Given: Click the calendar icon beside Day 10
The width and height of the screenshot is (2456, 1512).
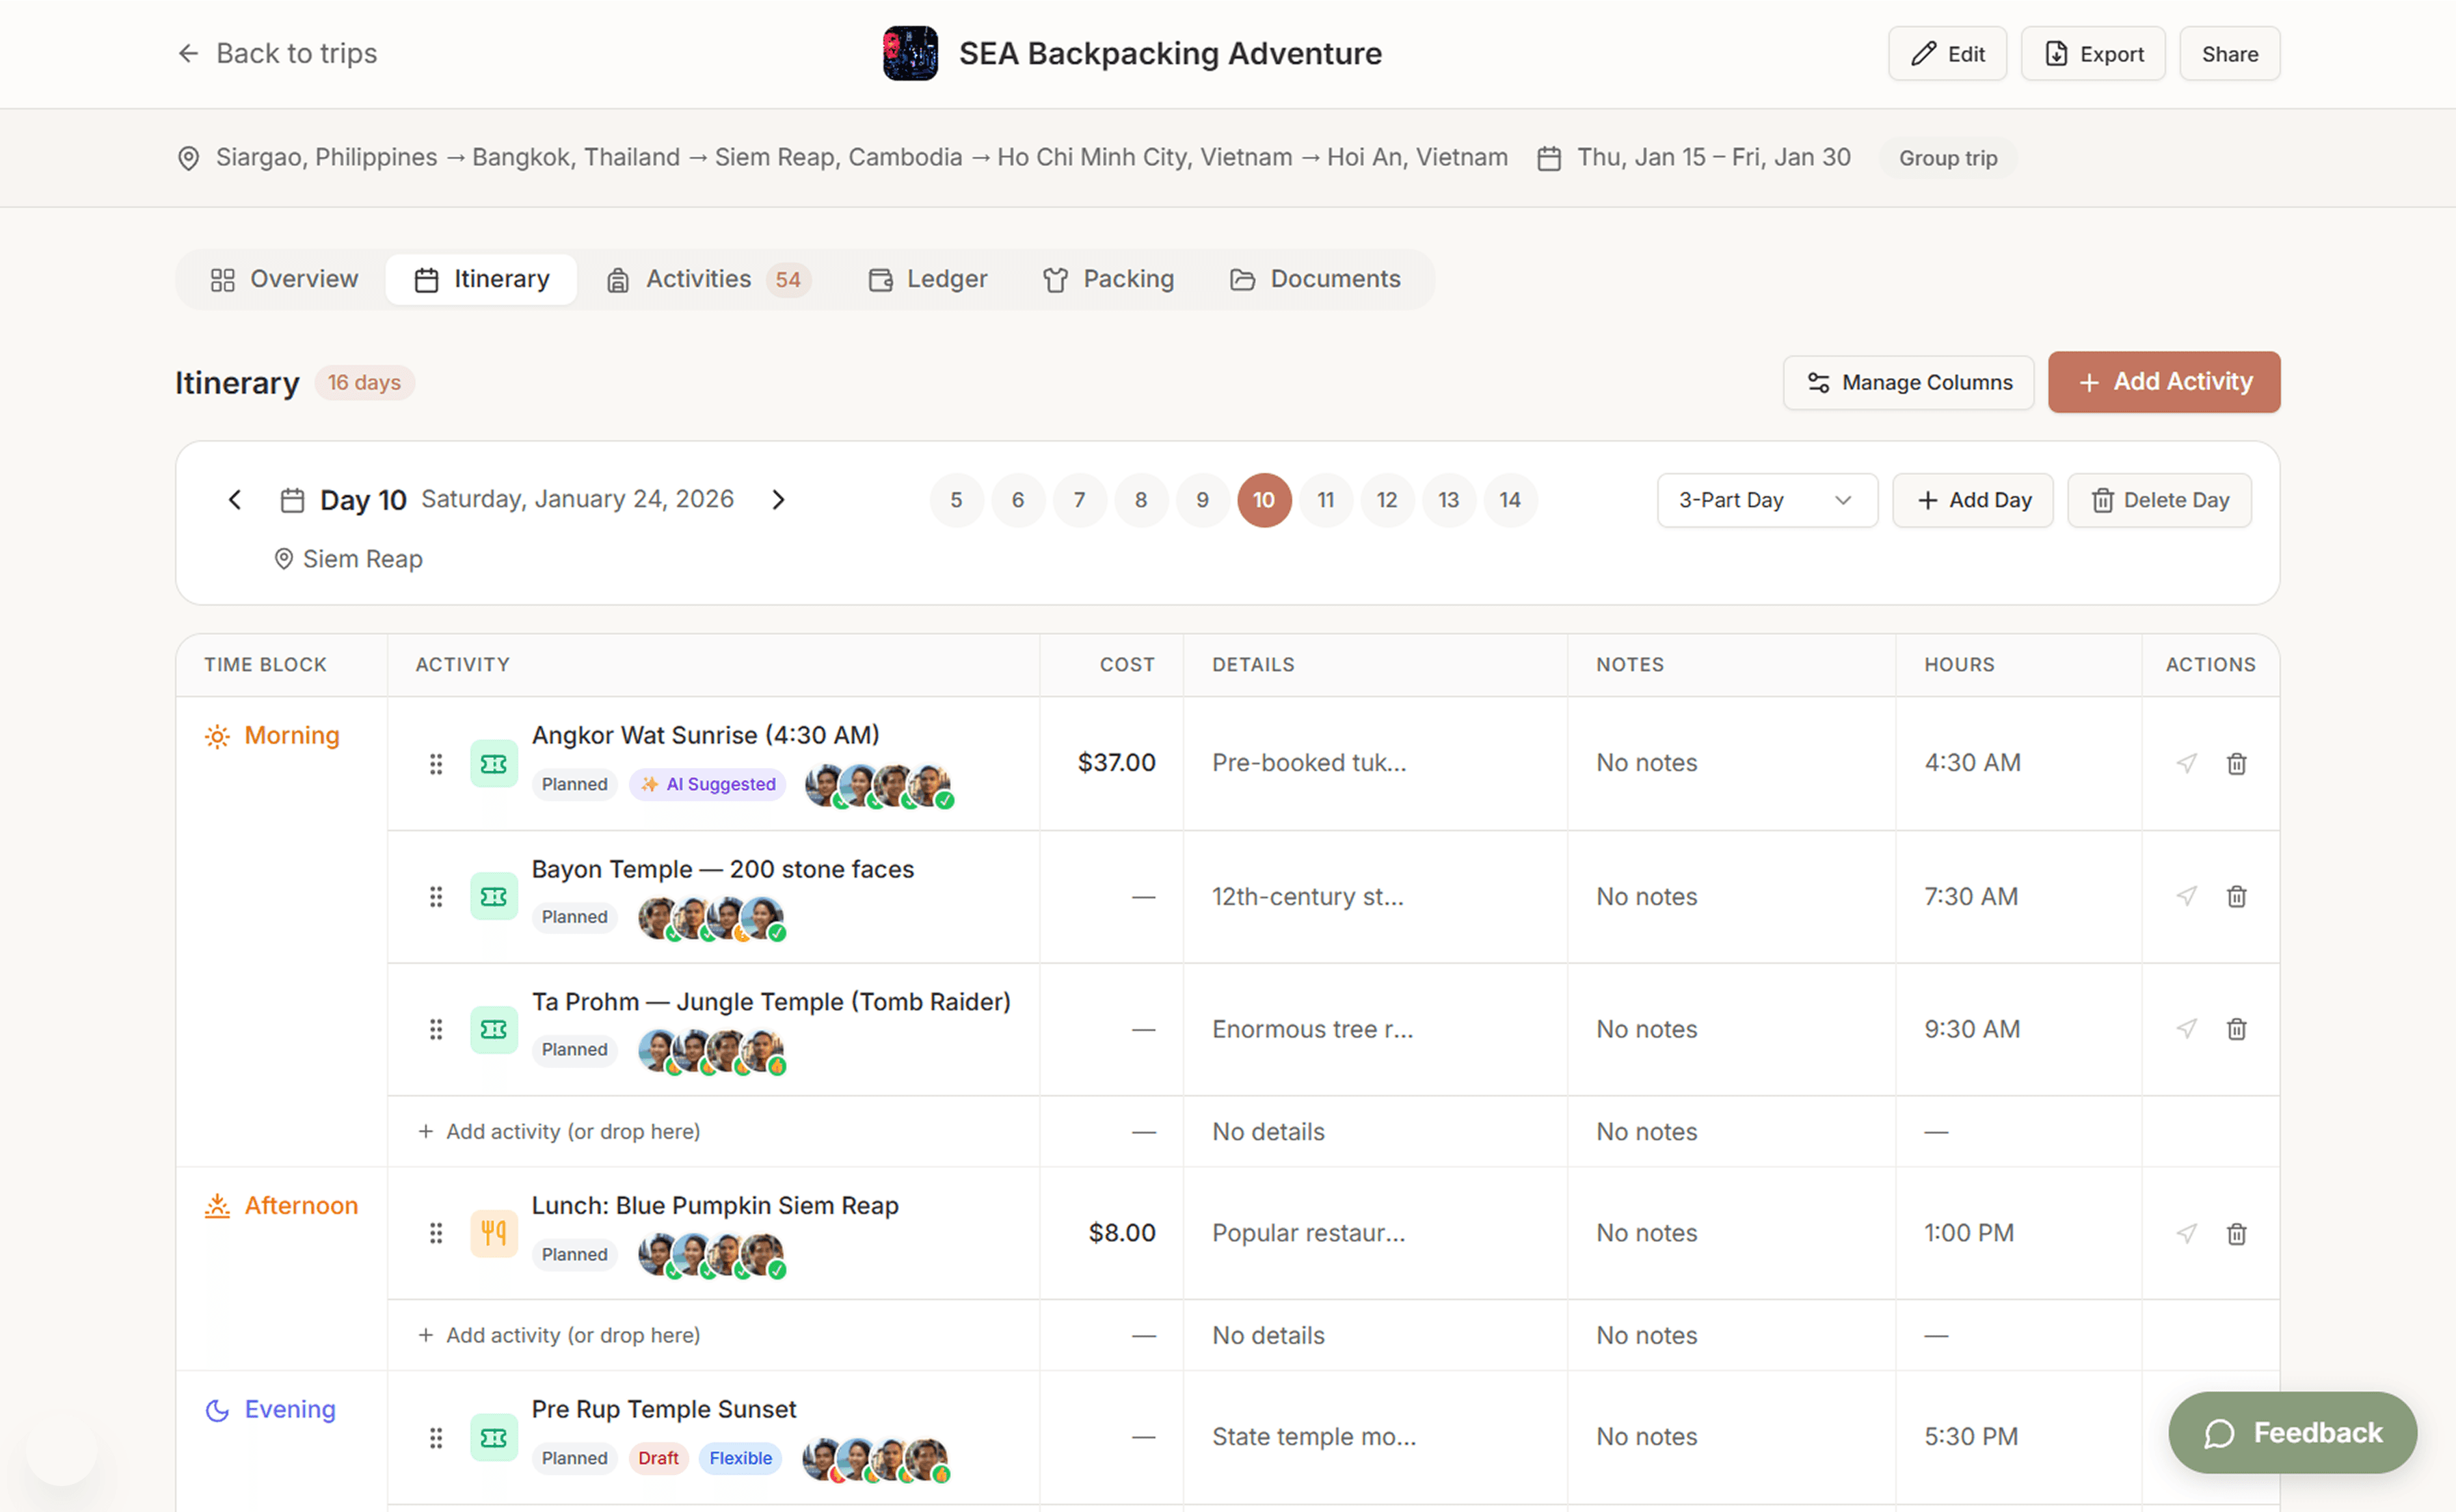Looking at the screenshot, I should click(292, 499).
